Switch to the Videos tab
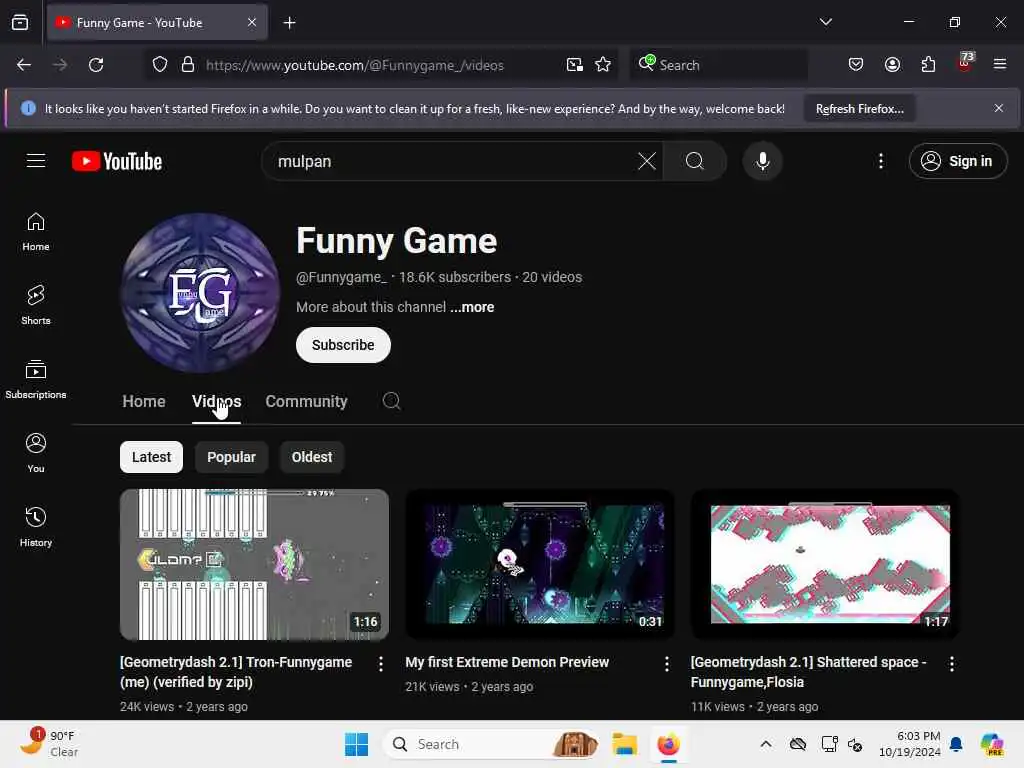Viewport: 1024px width, 768px height. [x=216, y=401]
